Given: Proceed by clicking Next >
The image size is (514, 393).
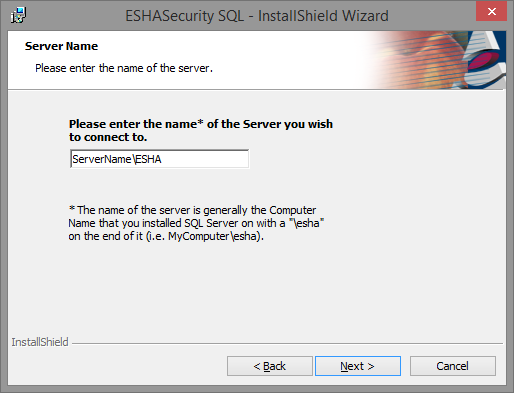Looking at the screenshot, I should (x=358, y=366).
